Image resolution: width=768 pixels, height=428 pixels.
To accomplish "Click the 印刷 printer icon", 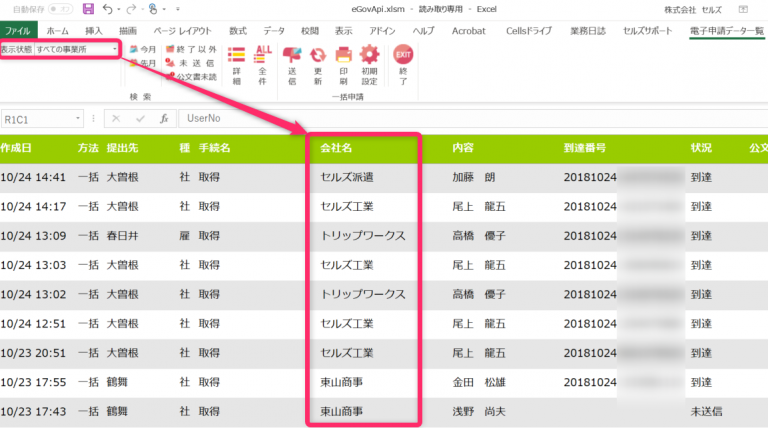I will tap(343, 55).
